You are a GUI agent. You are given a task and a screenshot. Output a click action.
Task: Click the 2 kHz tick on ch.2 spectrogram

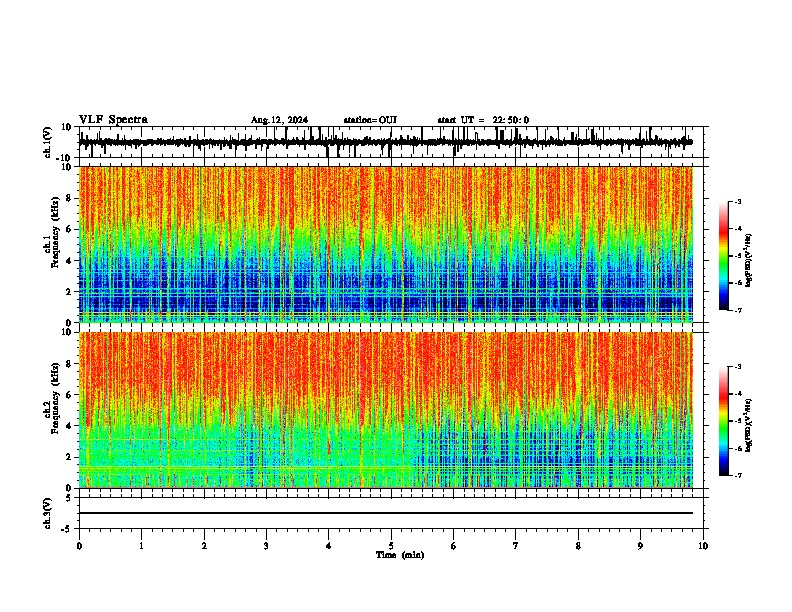(68, 457)
